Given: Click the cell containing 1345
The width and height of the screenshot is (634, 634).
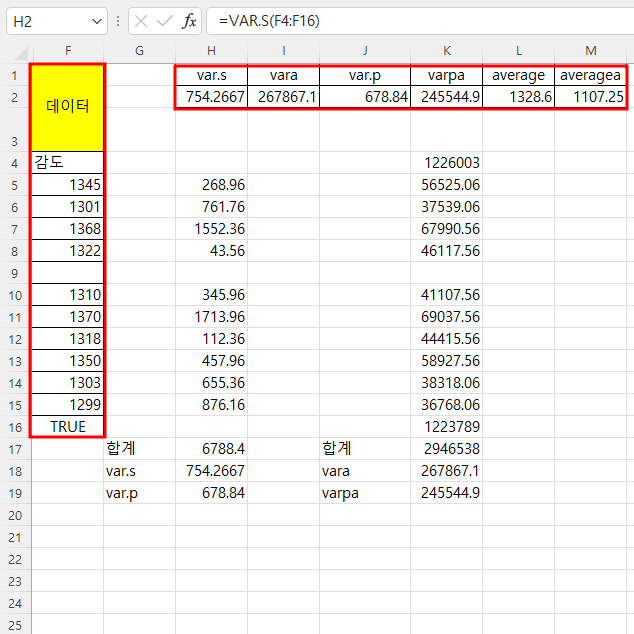Looking at the screenshot, I should tap(68, 185).
